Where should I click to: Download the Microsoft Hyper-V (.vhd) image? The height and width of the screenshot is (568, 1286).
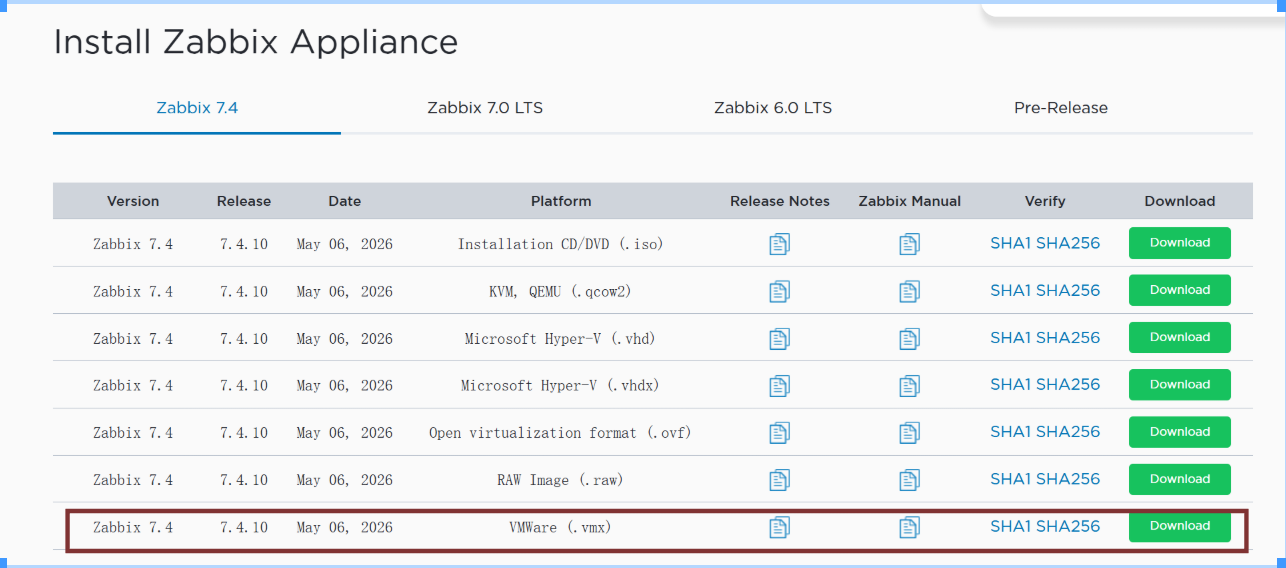tap(1180, 337)
